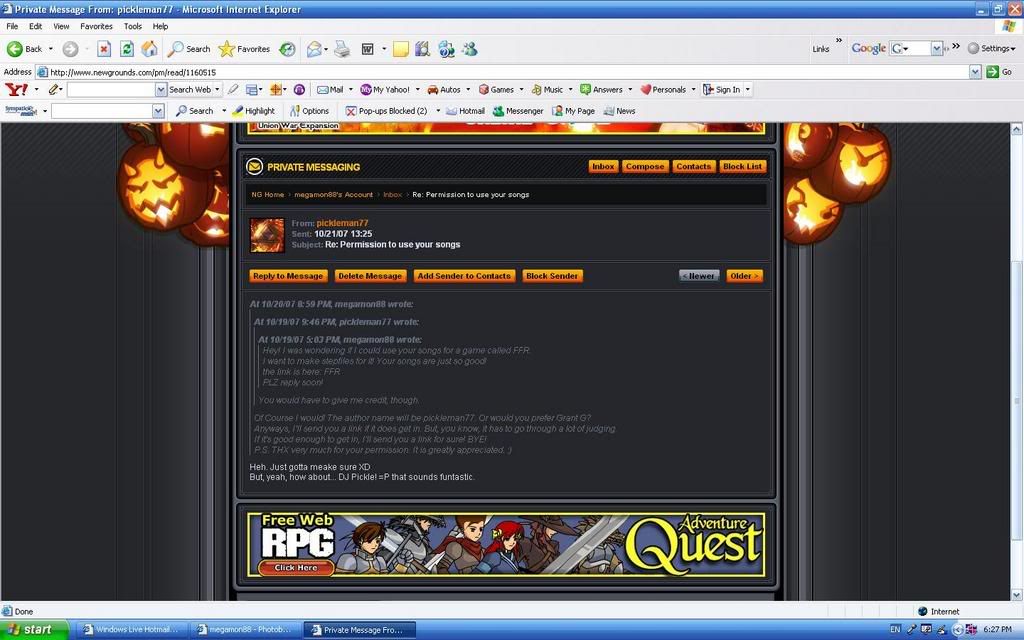
Task: Click the Adventure Quest banner ad
Action: (505, 545)
